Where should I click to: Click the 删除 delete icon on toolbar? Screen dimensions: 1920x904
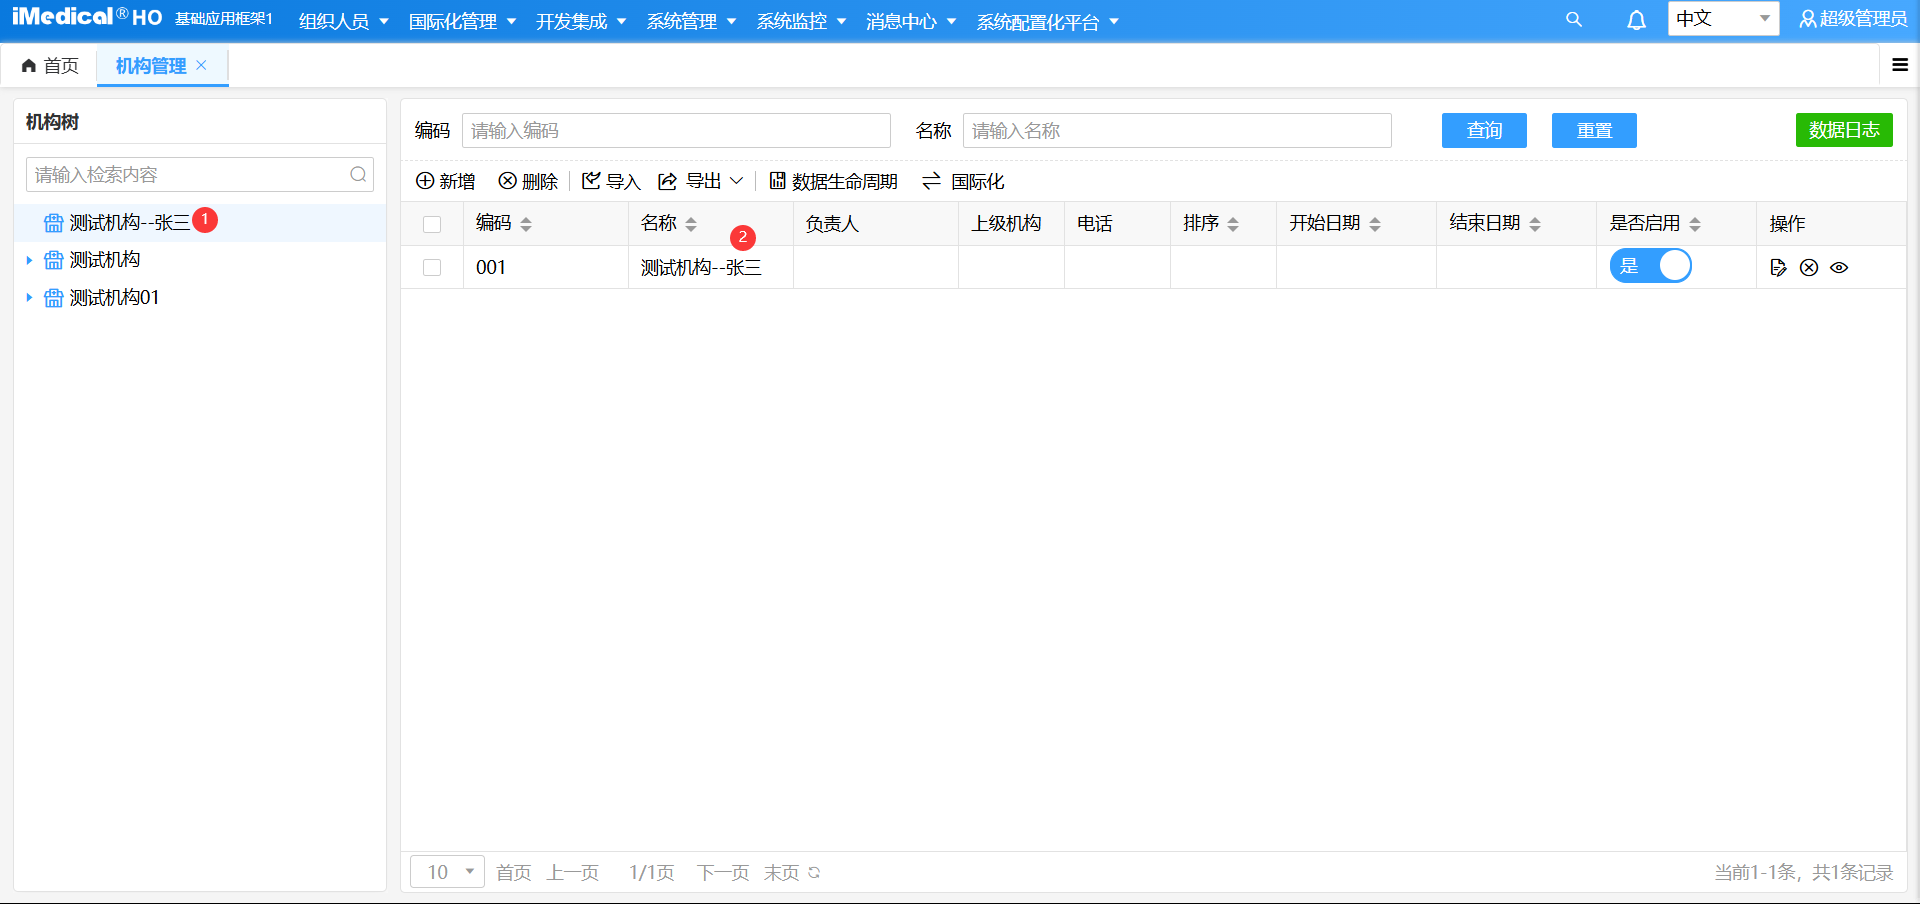[x=507, y=181]
